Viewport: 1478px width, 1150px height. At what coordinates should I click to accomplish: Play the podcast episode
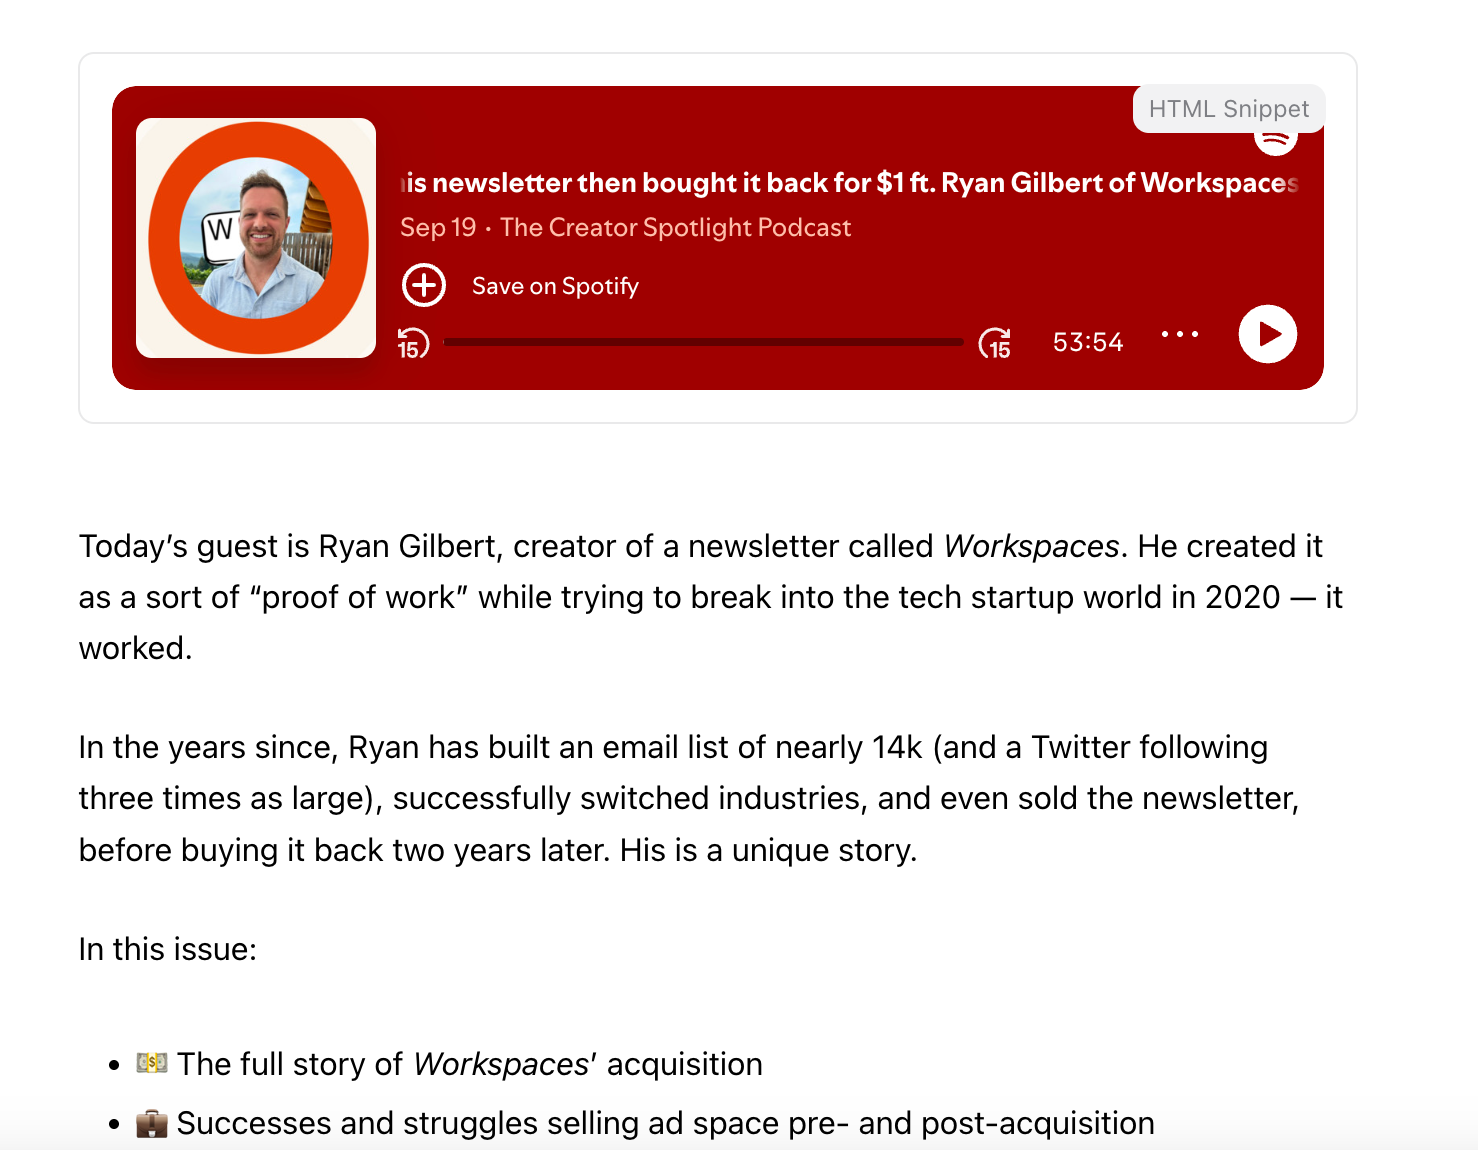[x=1267, y=334]
